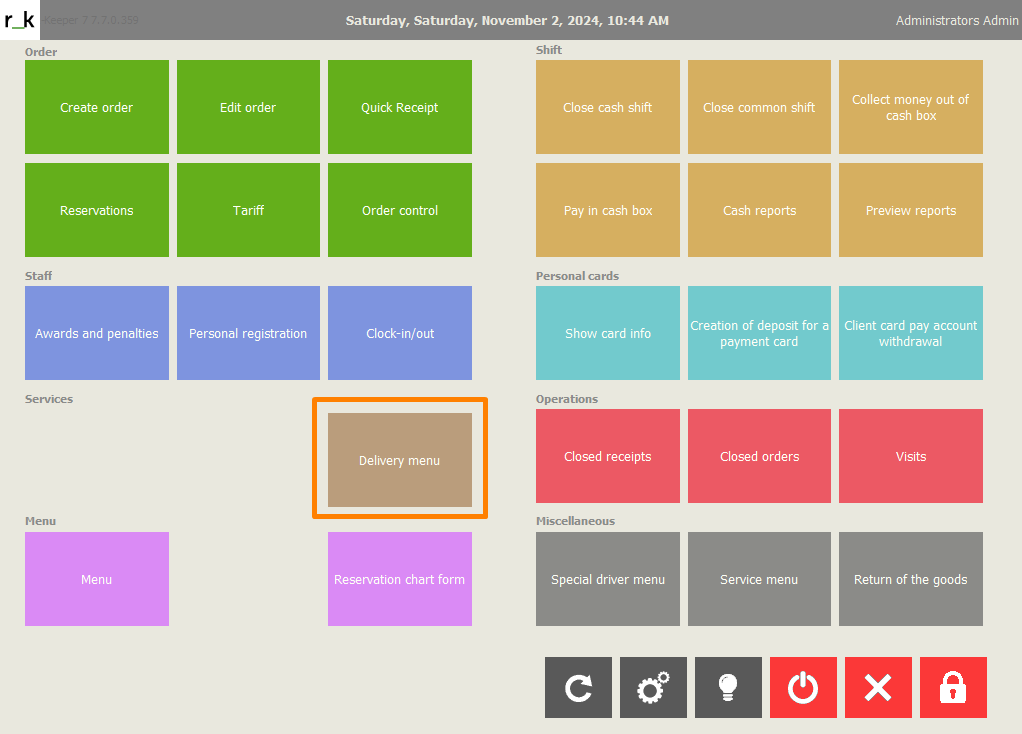Open the highlighted Delivery menu tile

pos(400,460)
